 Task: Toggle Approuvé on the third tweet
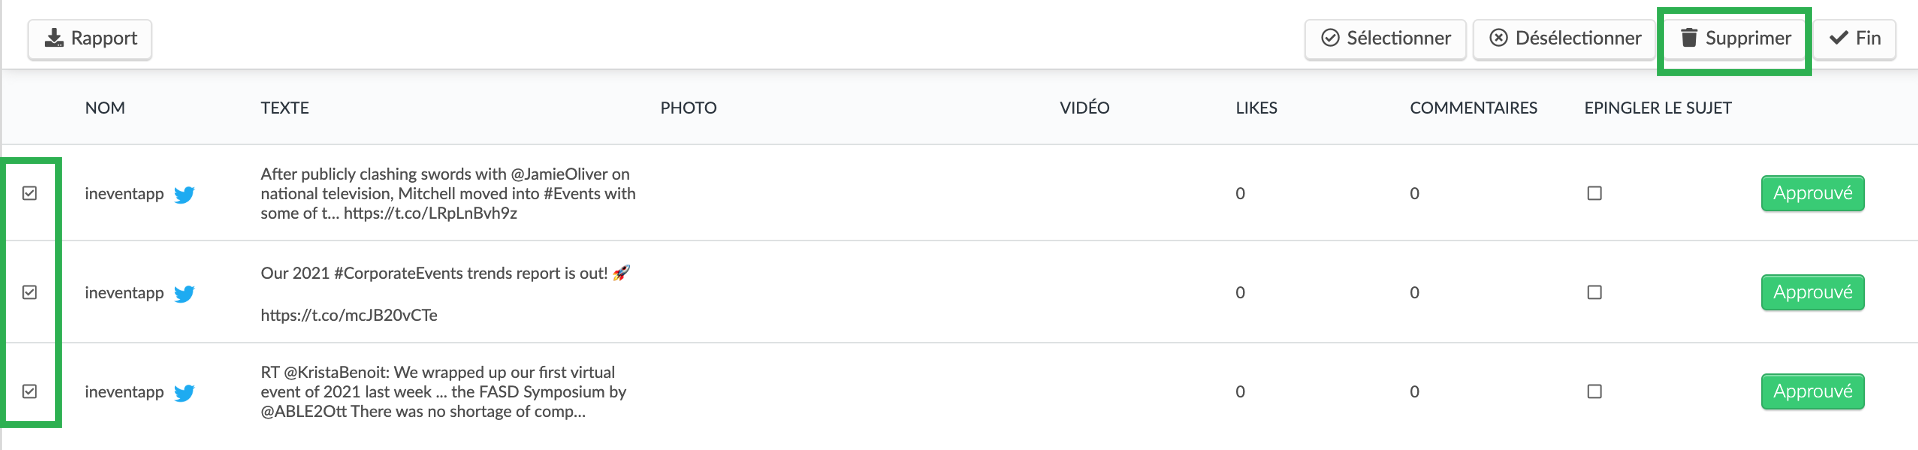click(1812, 391)
